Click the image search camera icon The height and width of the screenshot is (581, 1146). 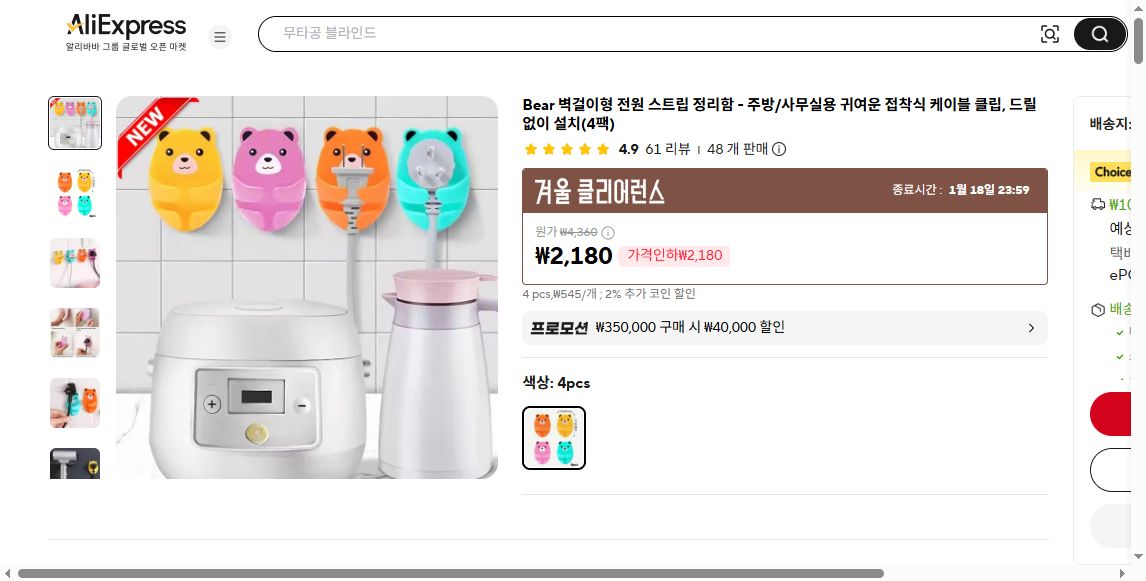[x=1050, y=33]
